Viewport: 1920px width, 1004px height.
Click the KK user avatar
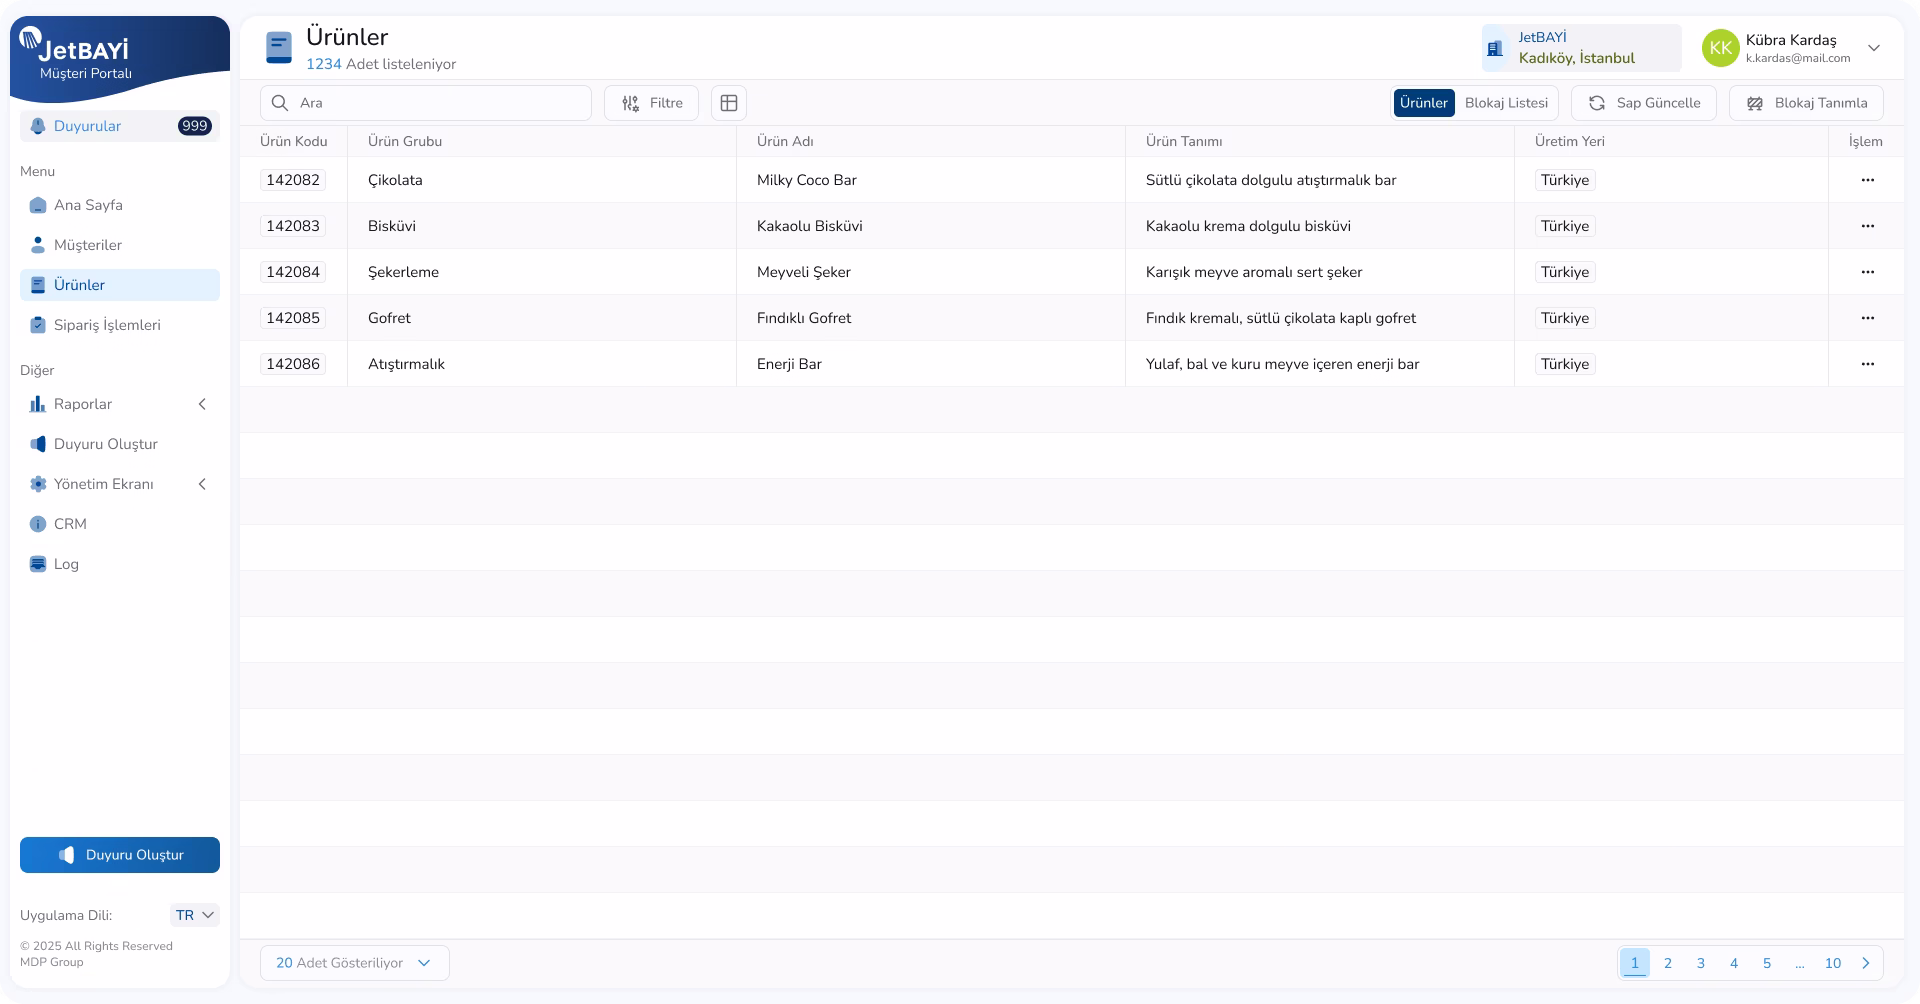click(x=1720, y=48)
